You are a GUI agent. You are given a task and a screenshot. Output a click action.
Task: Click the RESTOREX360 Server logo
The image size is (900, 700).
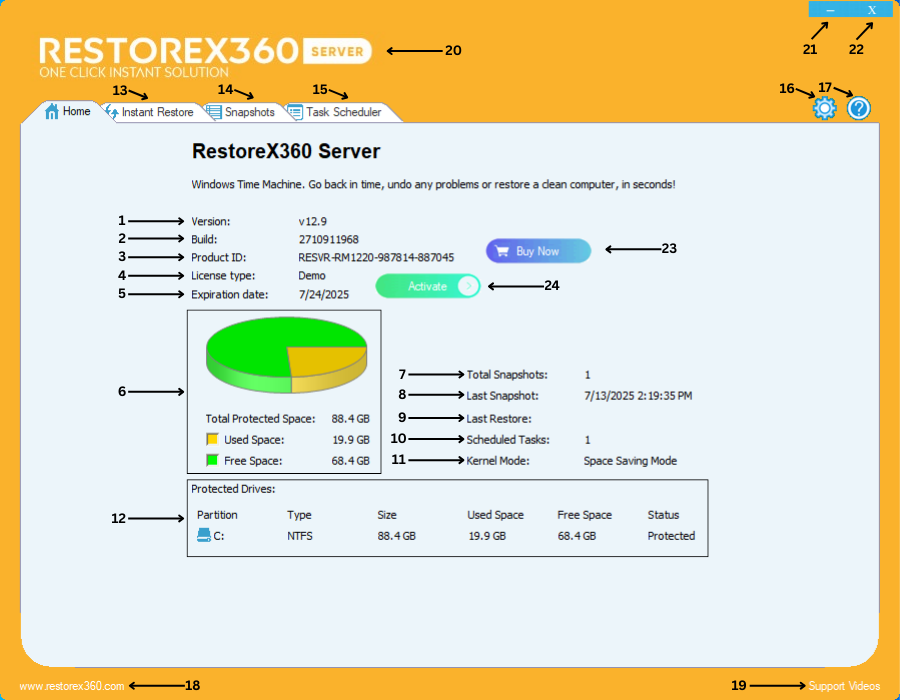205,56
